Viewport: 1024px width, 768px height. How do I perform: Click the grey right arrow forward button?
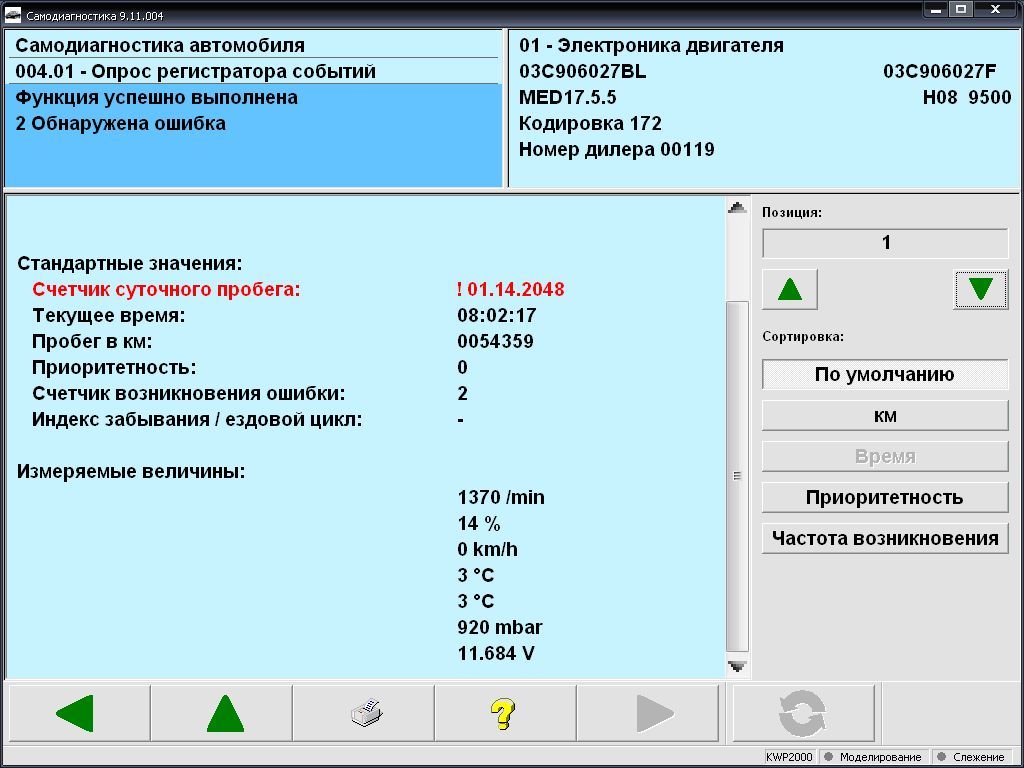pos(648,713)
